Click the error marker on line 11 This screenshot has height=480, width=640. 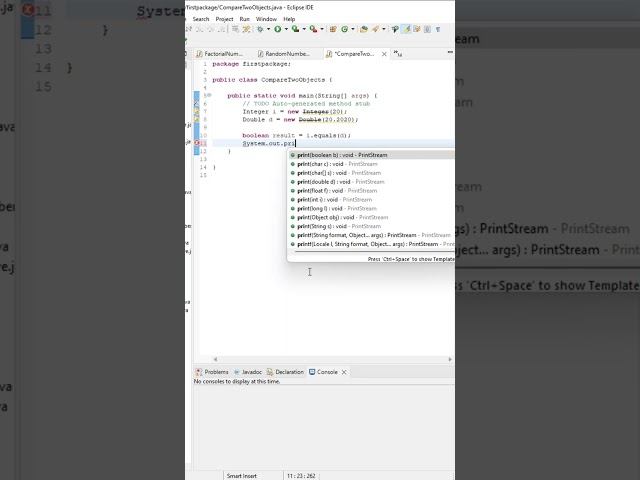(x=197, y=143)
